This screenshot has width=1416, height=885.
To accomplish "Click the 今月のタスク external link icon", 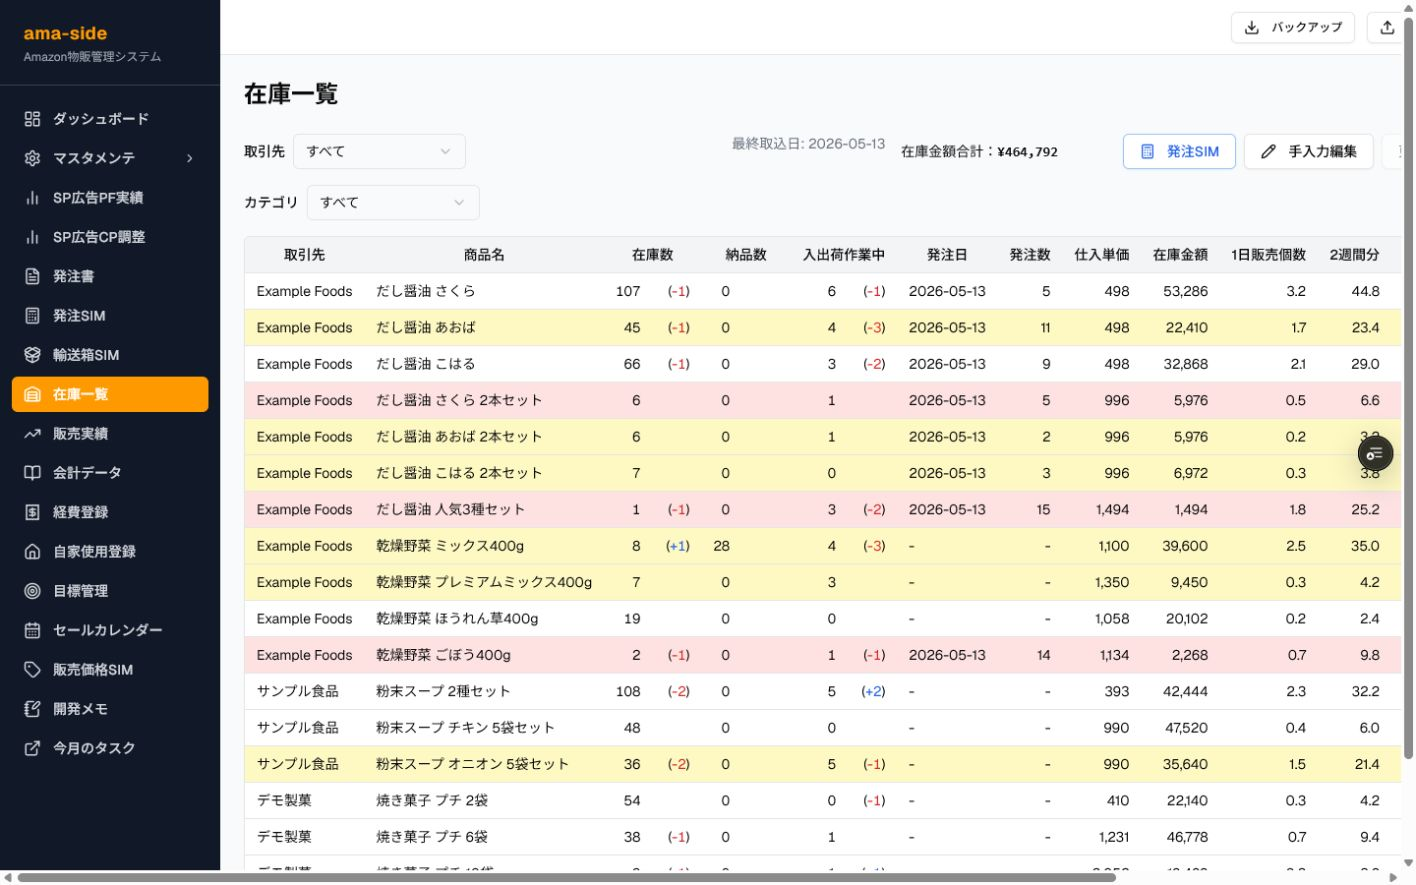I will pyautogui.click(x=32, y=748).
